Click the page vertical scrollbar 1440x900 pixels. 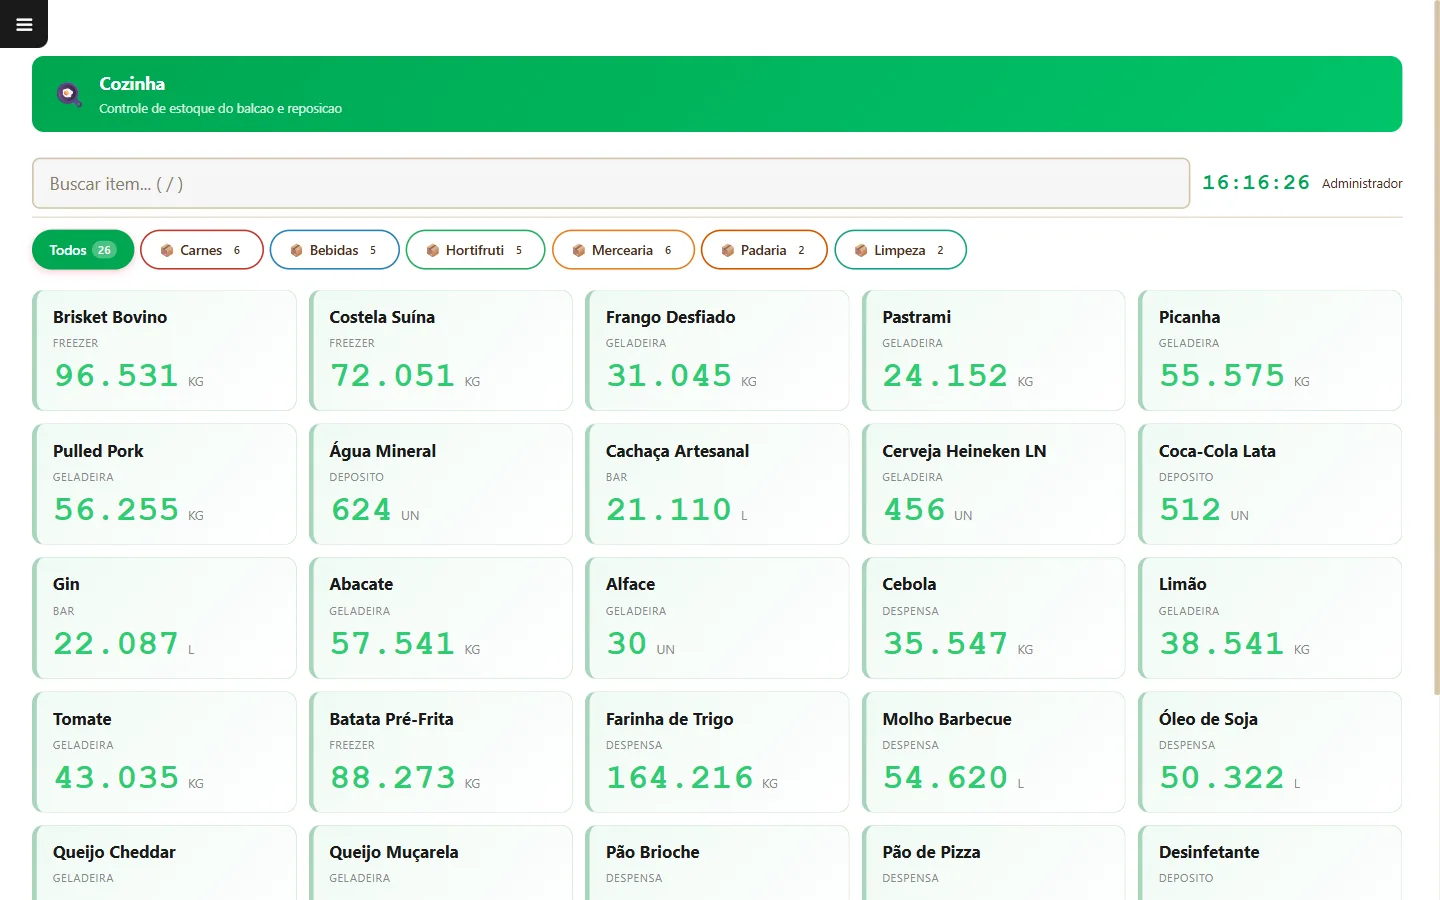pyautogui.click(x=1436, y=350)
